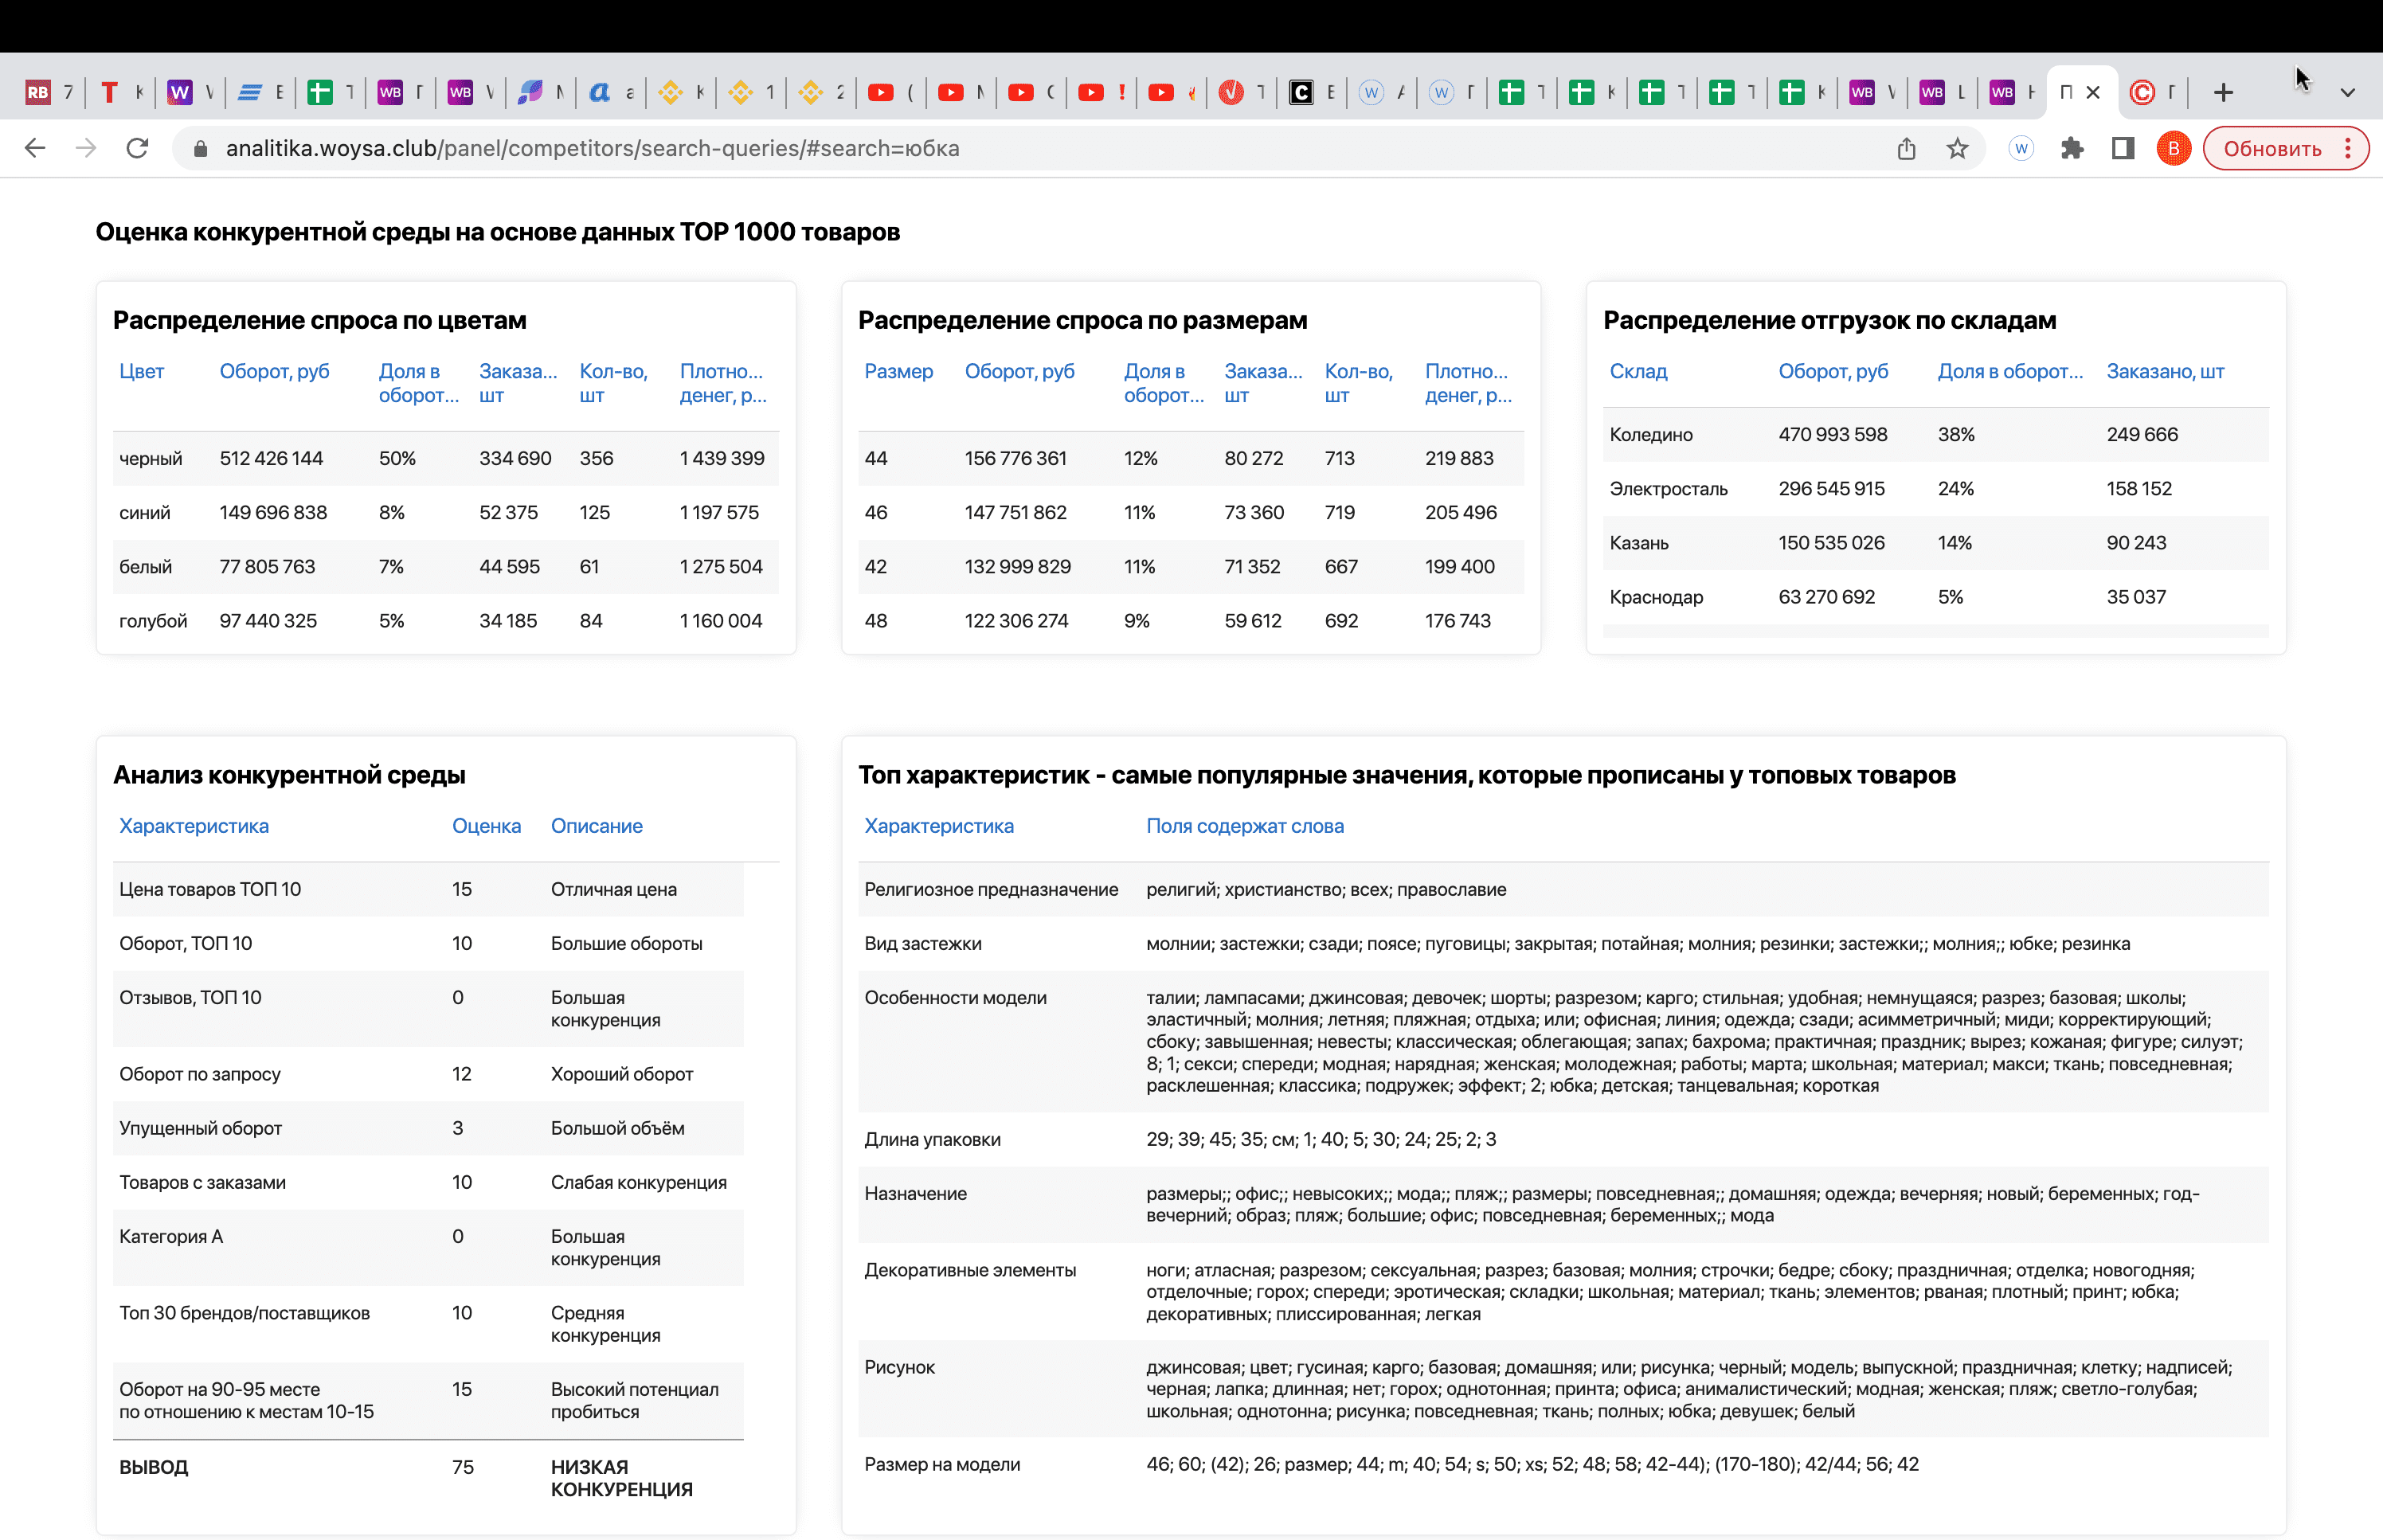Open the Chrome three-dot menu
2383x1540 pixels.
point(2348,148)
